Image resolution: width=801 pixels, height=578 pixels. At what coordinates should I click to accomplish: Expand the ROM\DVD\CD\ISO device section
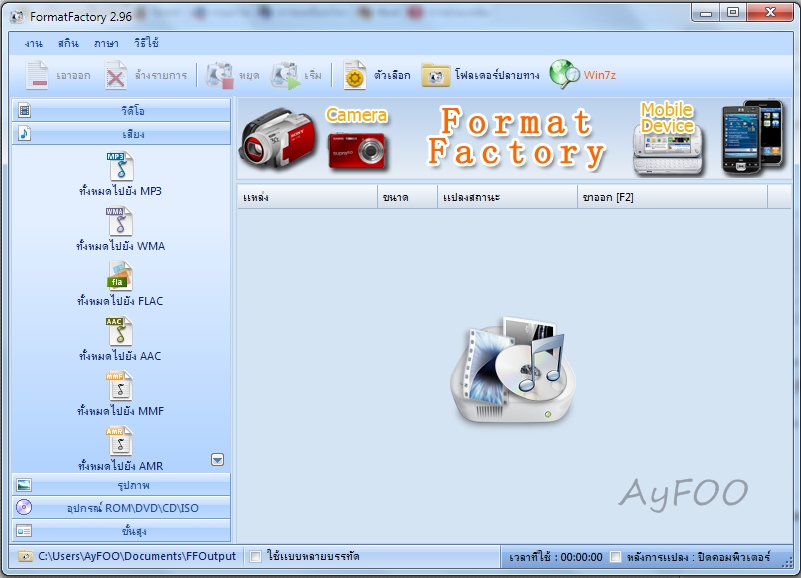click(x=122, y=508)
